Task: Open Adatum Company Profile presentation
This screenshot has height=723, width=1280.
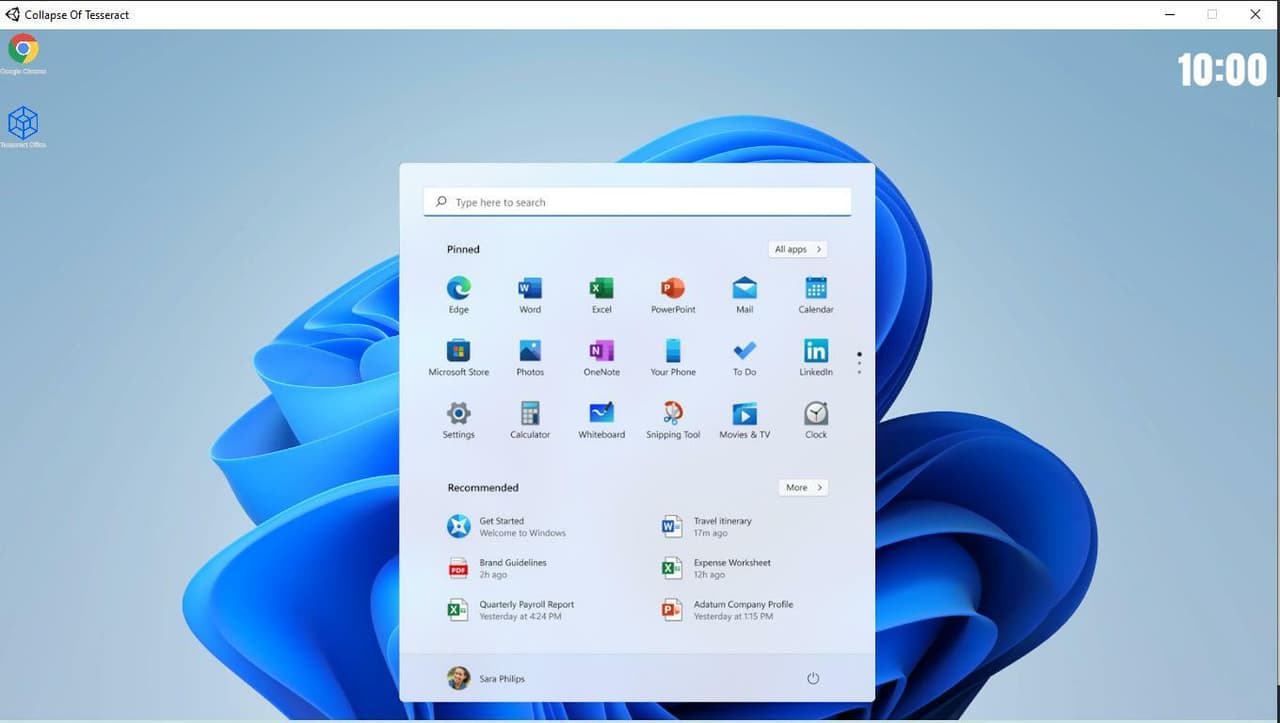Action: [x=728, y=610]
